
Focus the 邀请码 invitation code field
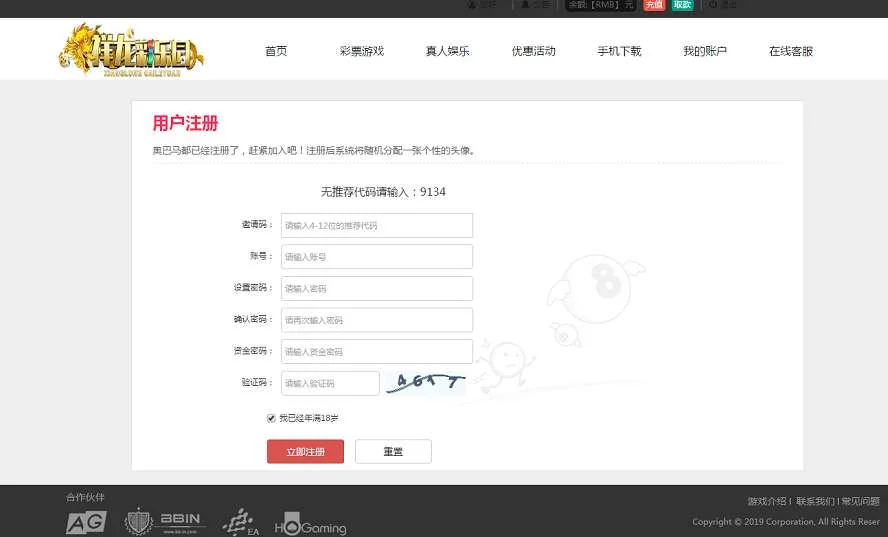tap(376, 226)
